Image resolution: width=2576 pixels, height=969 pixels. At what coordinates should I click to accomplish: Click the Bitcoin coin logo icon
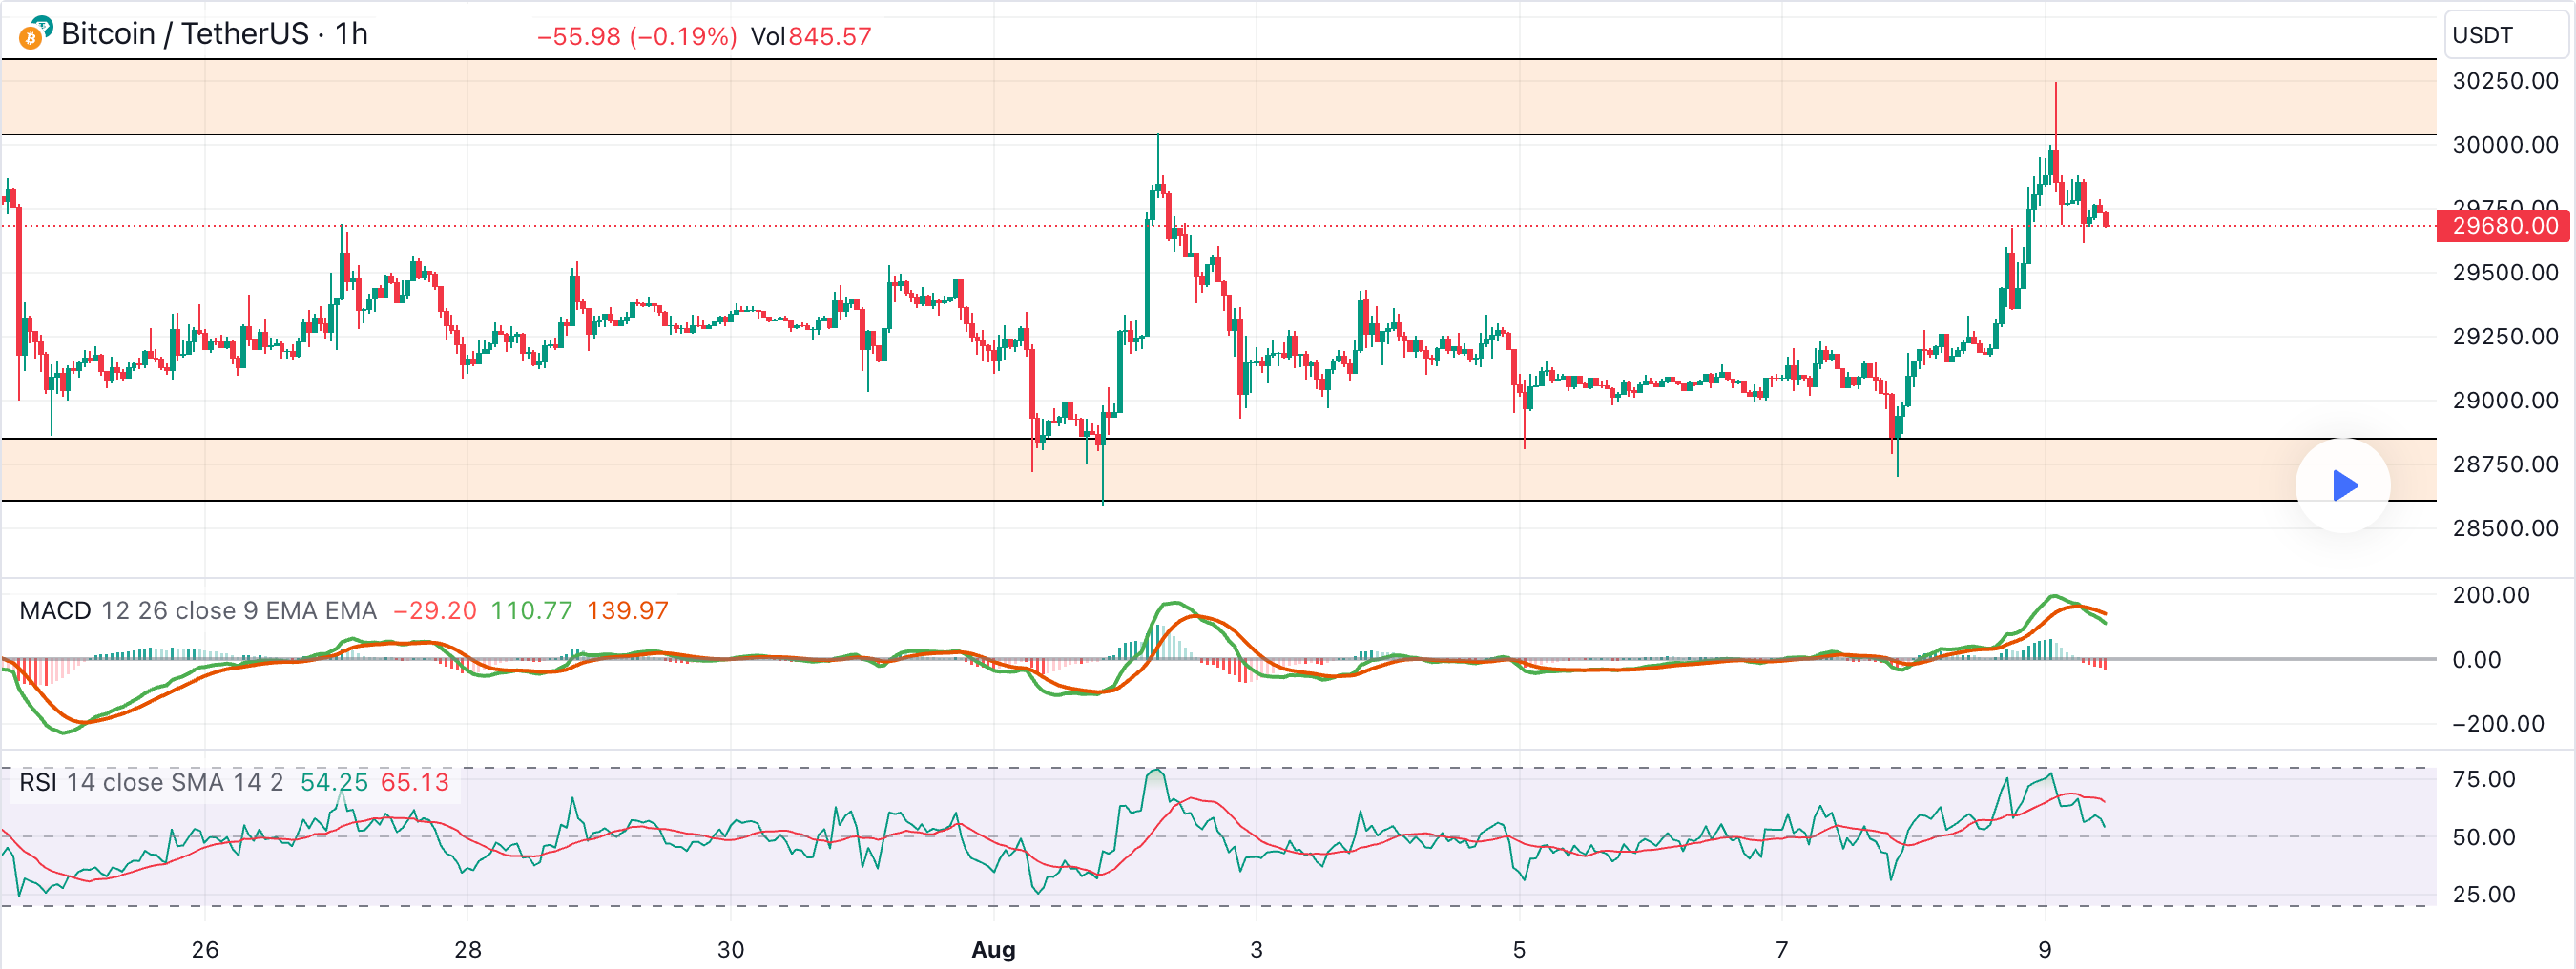tap(31, 38)
